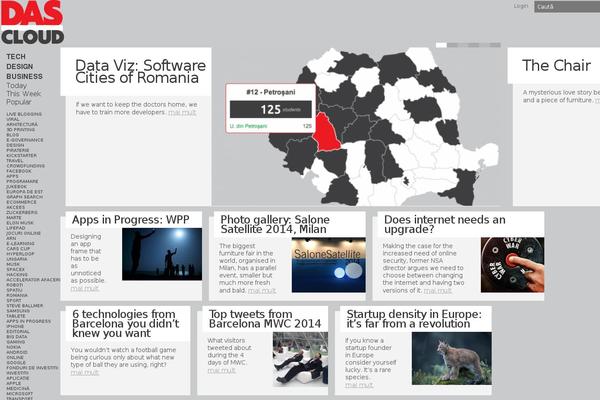Click the DAS CLOUD logo
Screen dimensions: 600x400
click(x=32, y=22)
